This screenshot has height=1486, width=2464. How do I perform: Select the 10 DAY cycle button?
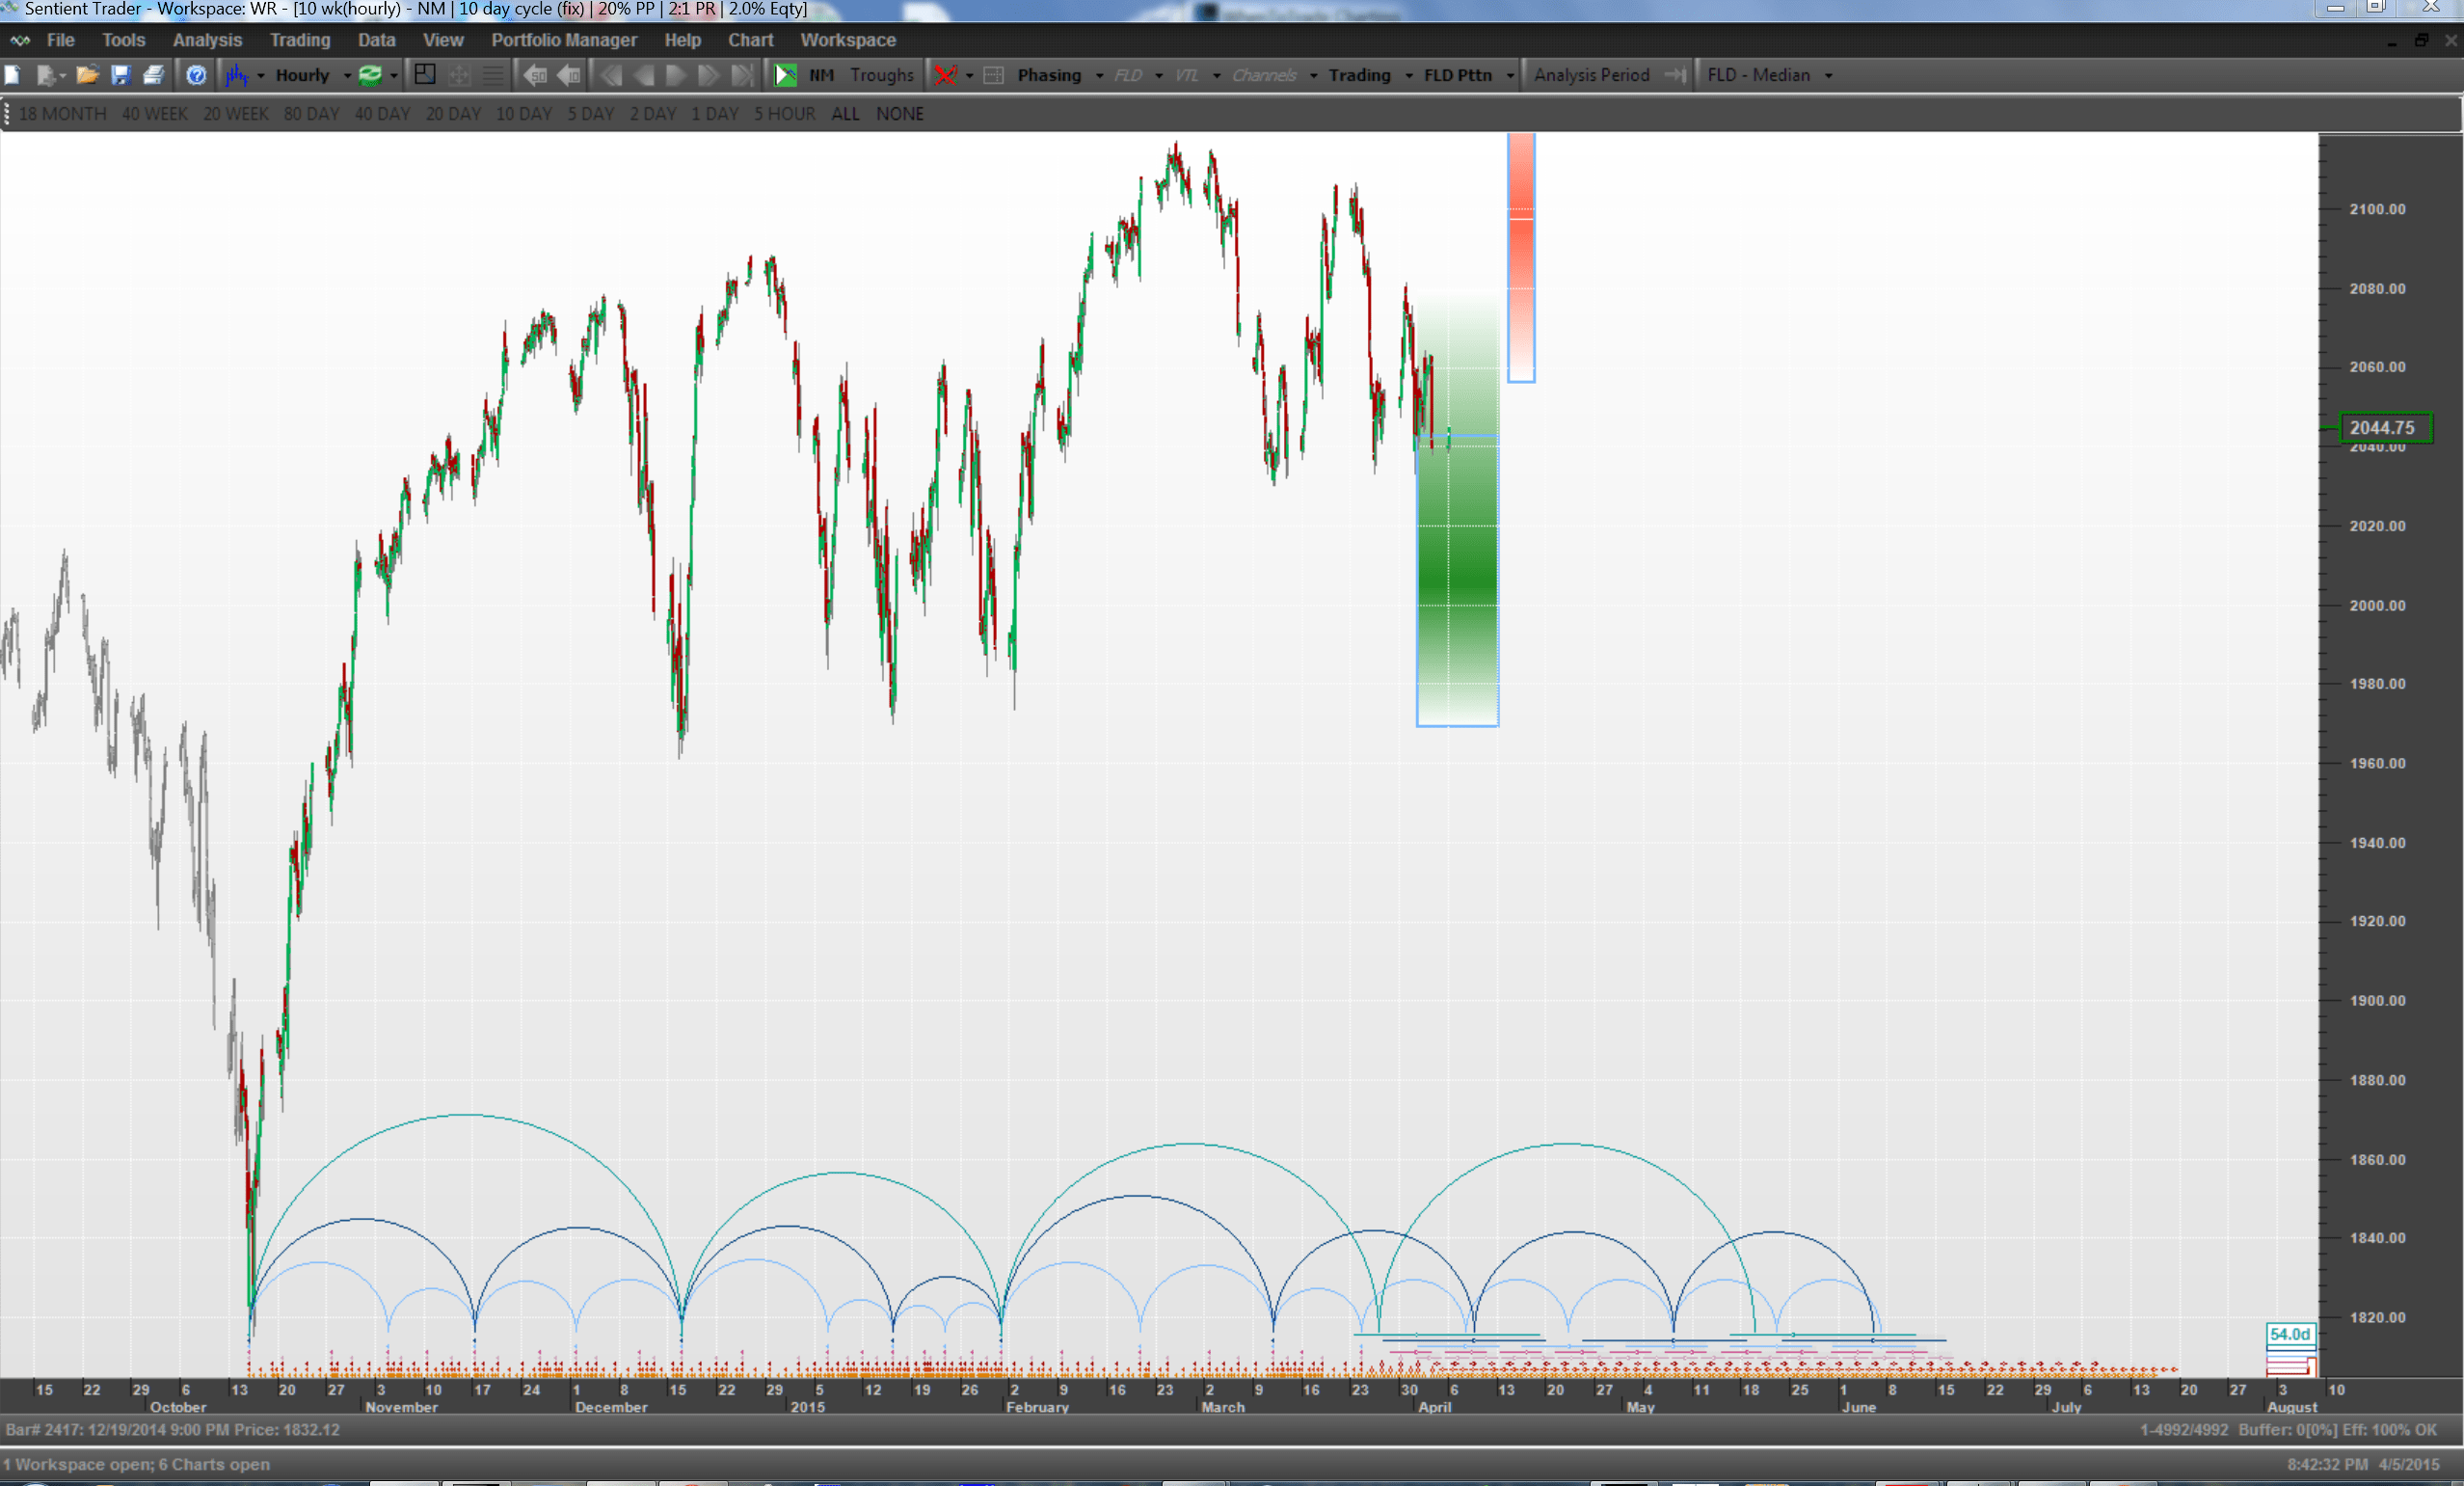pos(523,113)
